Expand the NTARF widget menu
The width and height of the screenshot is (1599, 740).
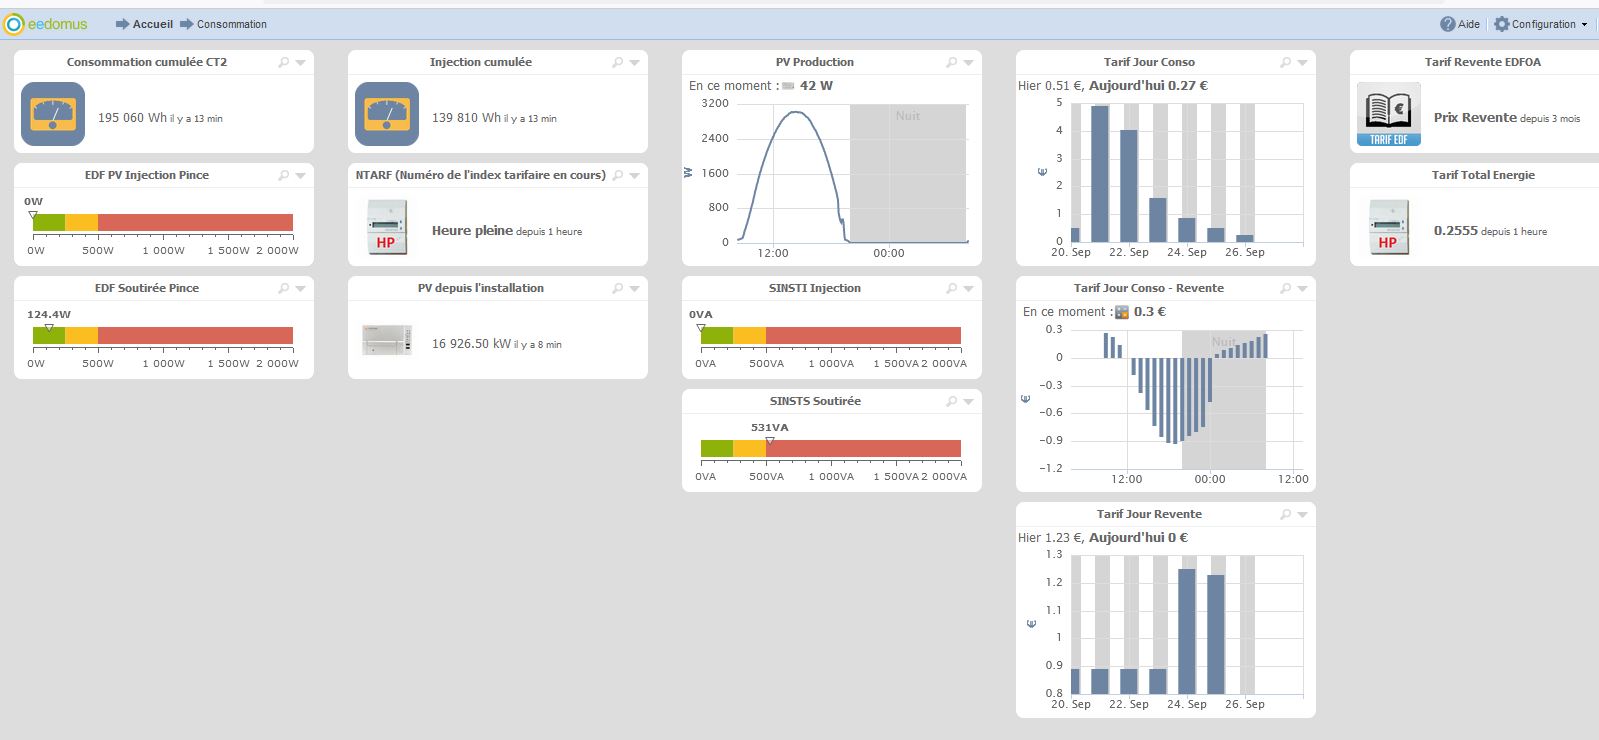point(634,176)
